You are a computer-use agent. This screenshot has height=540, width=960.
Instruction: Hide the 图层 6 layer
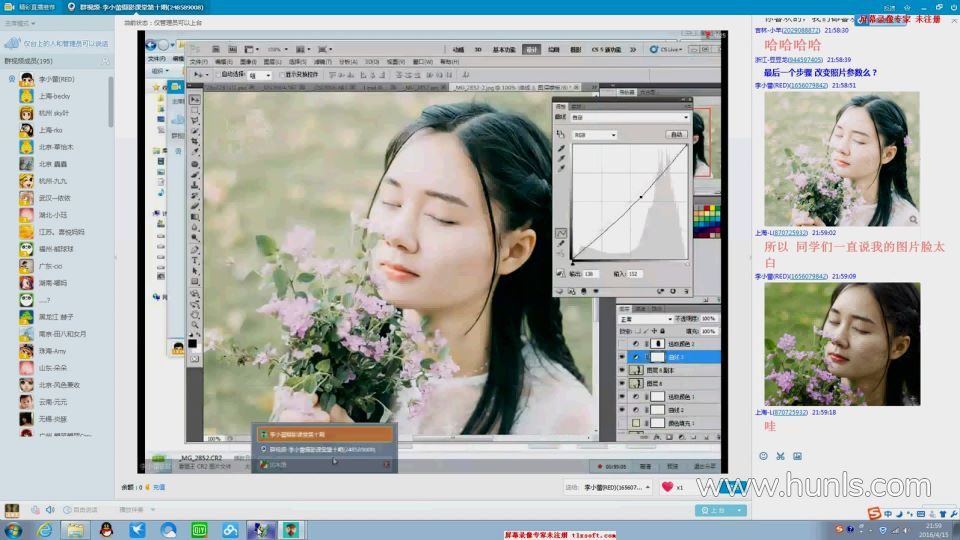622,383
